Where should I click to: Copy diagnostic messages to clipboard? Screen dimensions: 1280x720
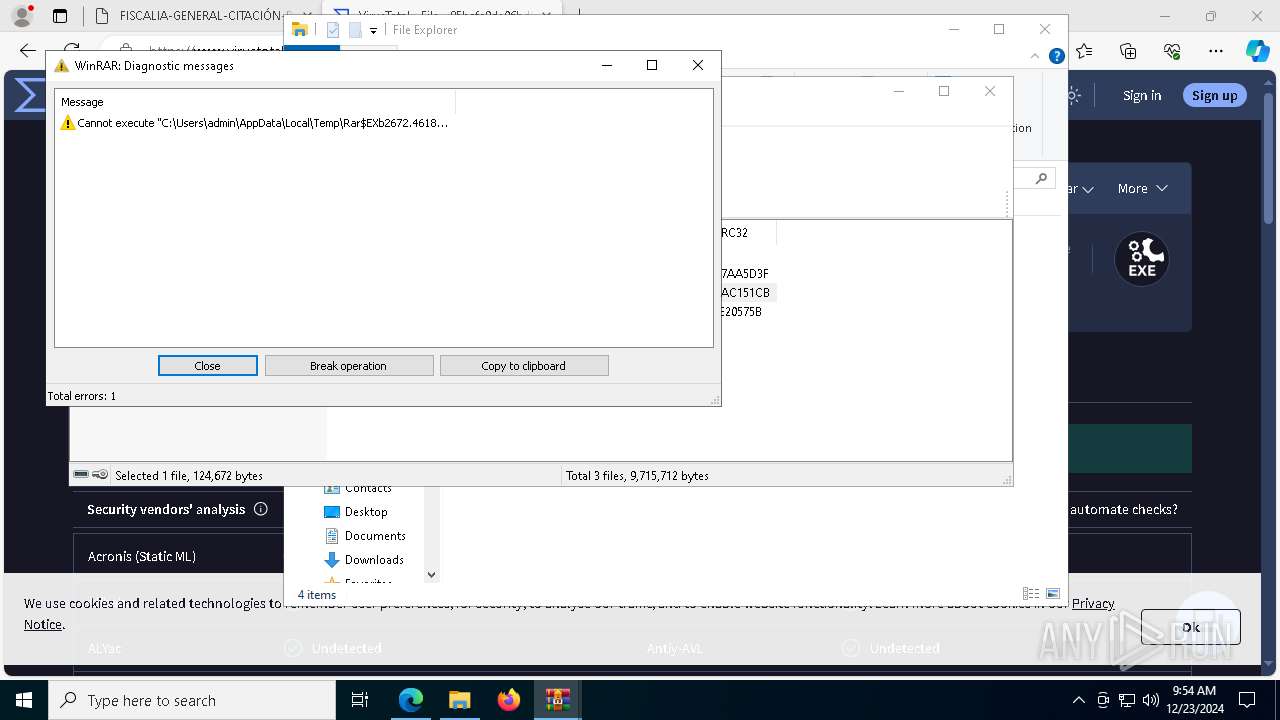point(523,366)
